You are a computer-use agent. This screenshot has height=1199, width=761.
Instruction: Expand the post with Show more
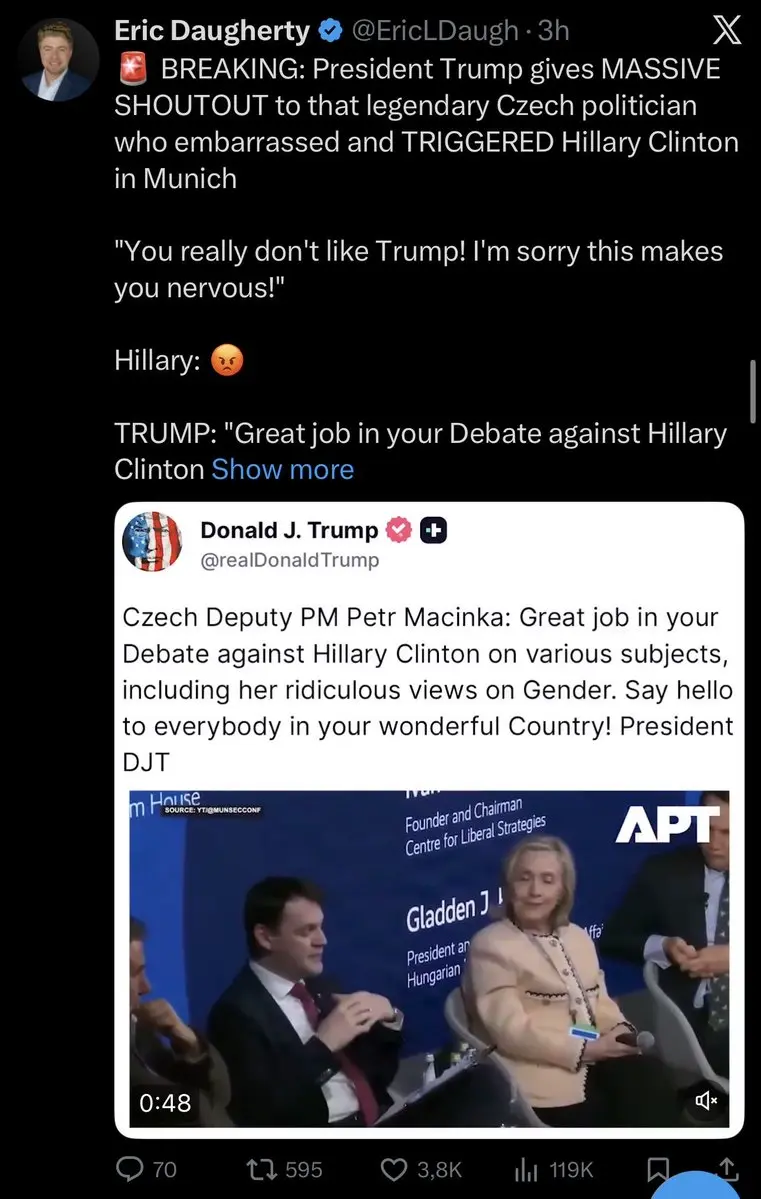pos(282,469)
